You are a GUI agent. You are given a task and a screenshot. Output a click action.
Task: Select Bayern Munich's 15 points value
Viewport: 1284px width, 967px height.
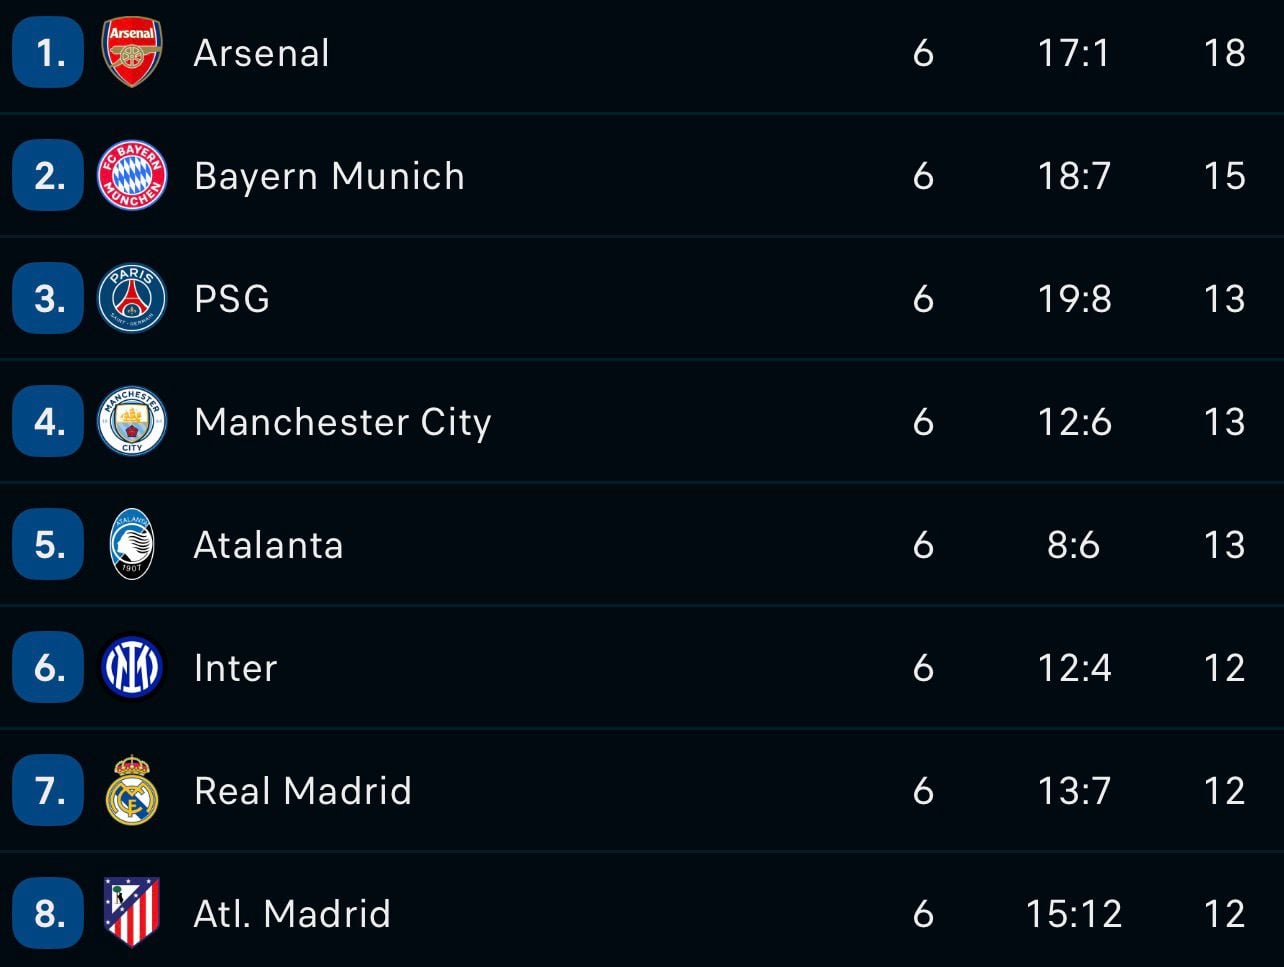coord(1224,176)
